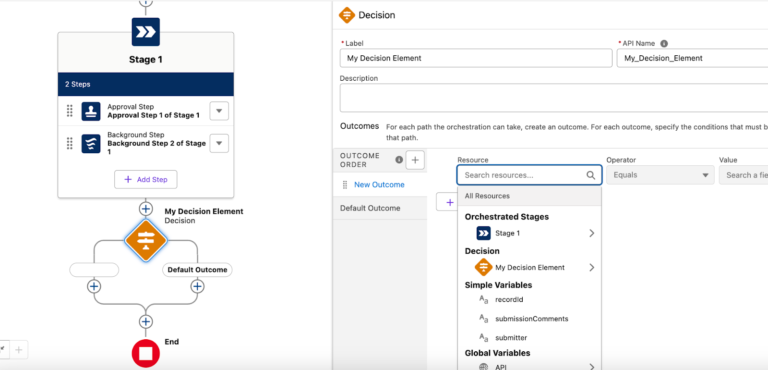Click the Decision icon in resource list

tap(483, 268)
